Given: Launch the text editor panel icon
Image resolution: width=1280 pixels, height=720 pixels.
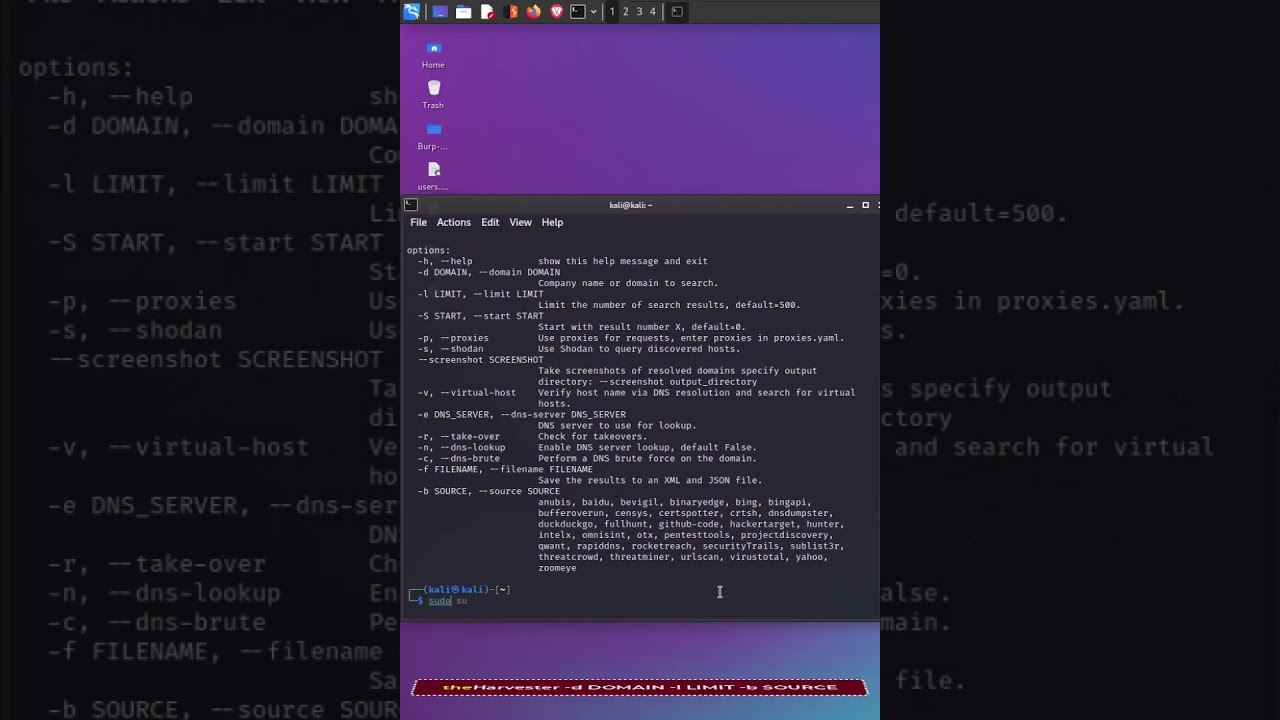Looking at the screenshot, I should point(487,11).
